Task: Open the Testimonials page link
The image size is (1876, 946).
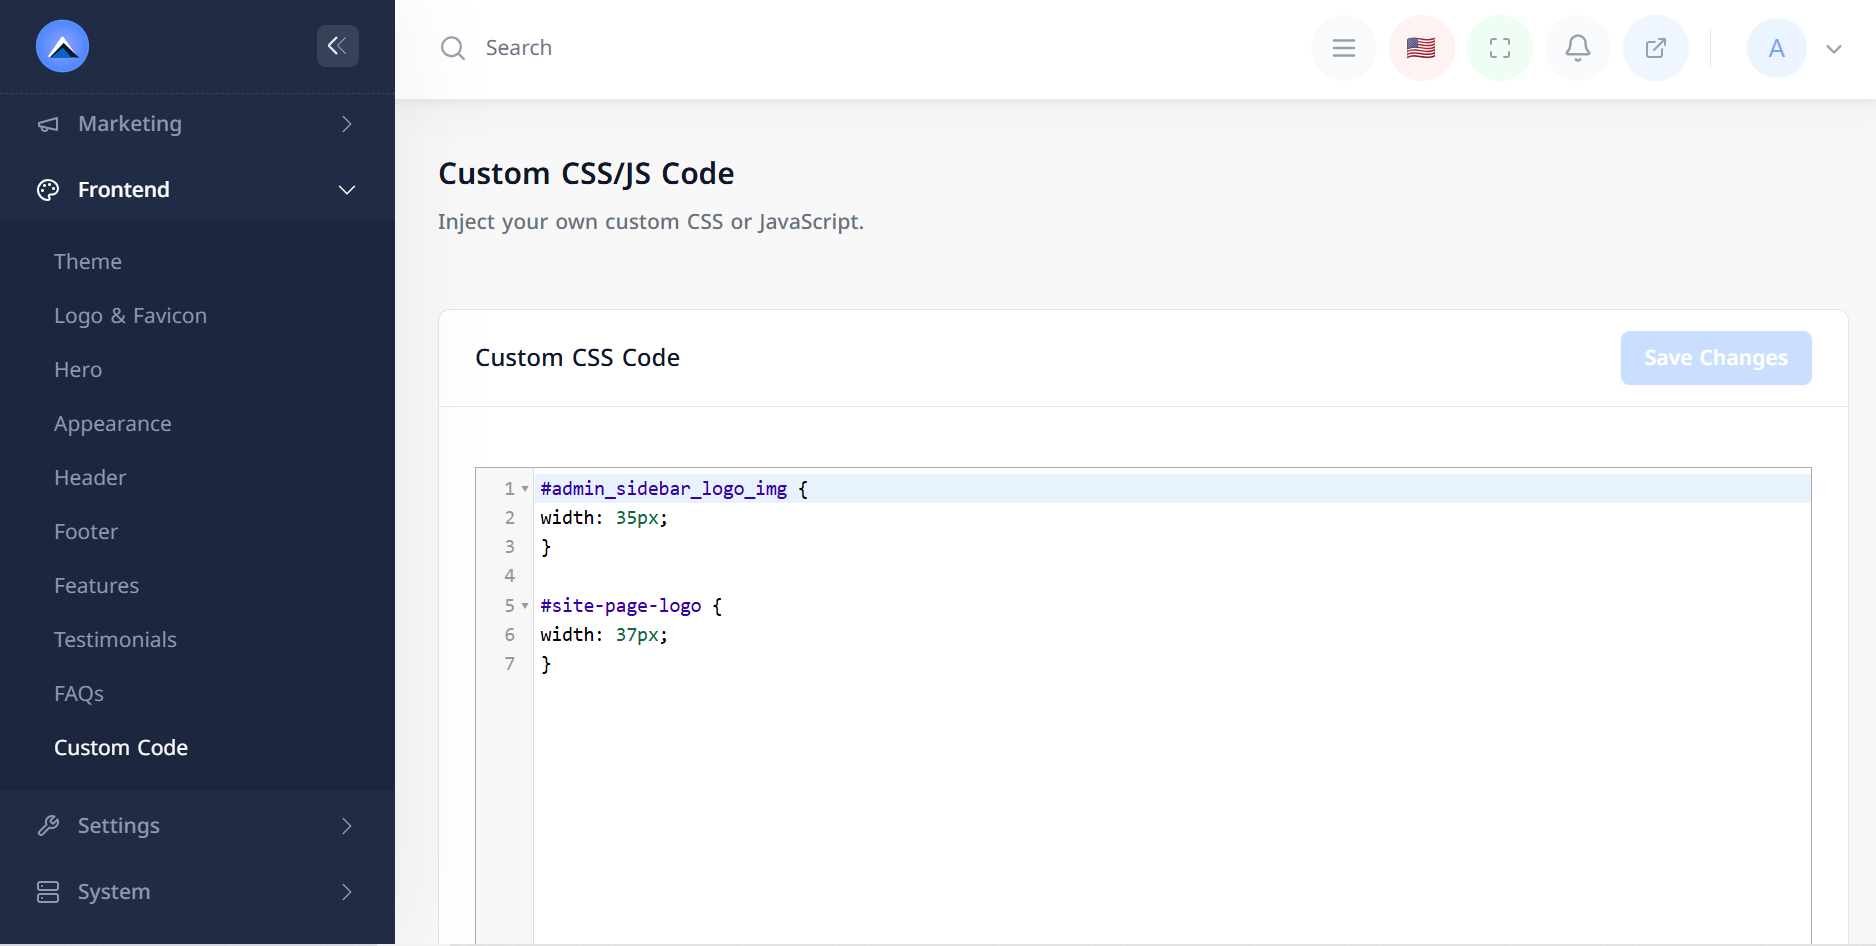Action: 115,640
